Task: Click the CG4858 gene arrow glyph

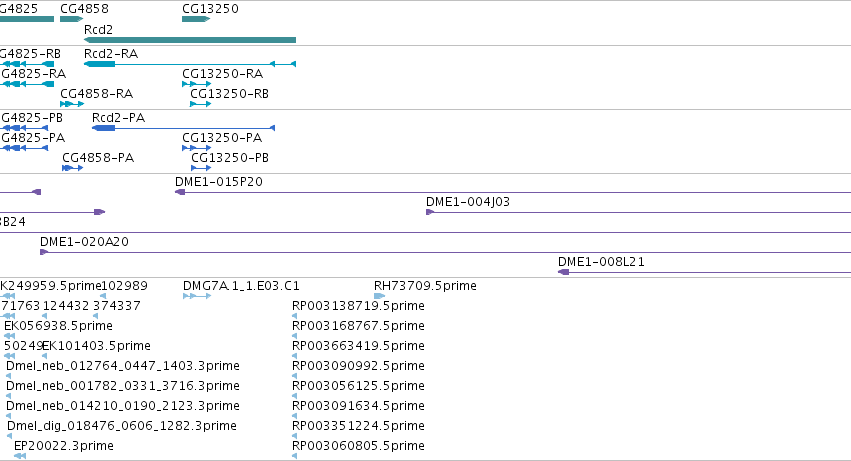Action: (72, 19)
